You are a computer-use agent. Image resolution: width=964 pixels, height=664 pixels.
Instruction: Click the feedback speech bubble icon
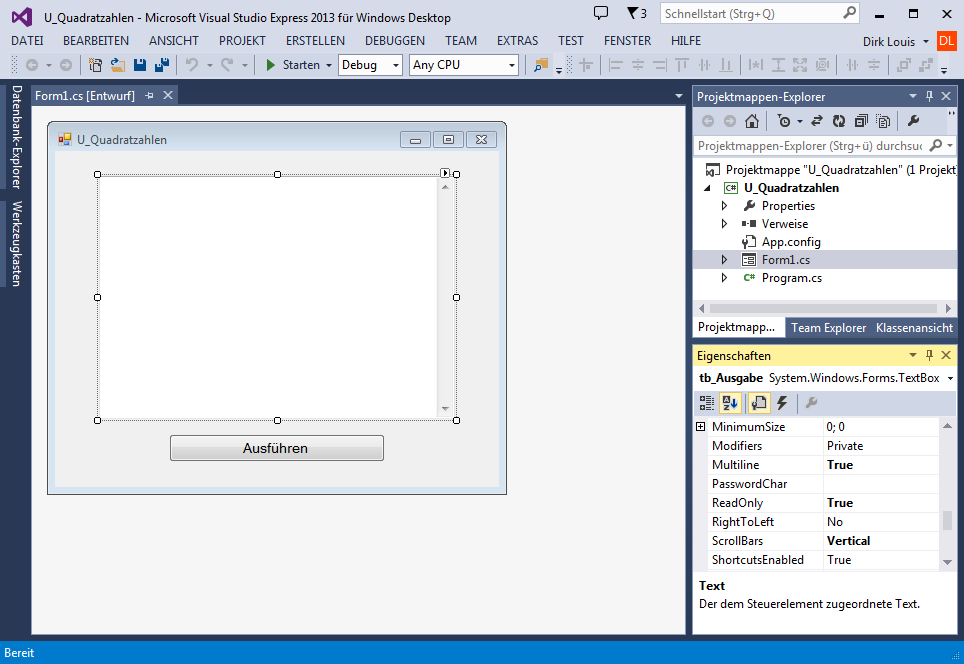point(601,13)
